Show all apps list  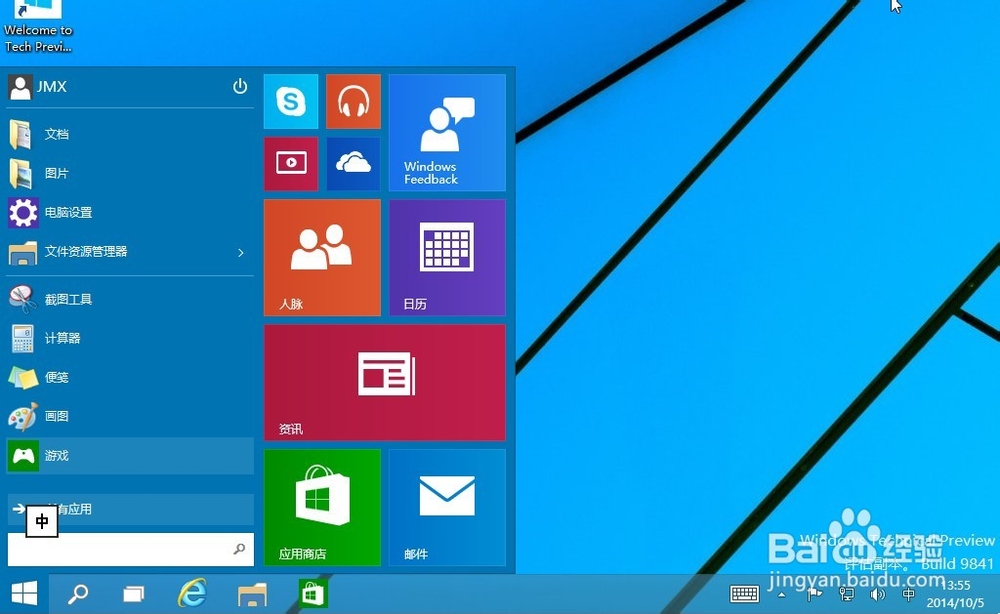tap(130, 509)
